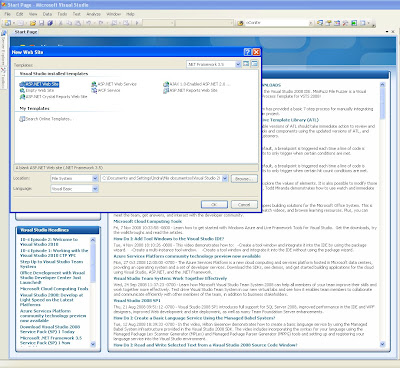This screenshot has height=368, width=400.
Task: Choose ASP.NET Reports Web Site template
Action: [x=190, y=90]
